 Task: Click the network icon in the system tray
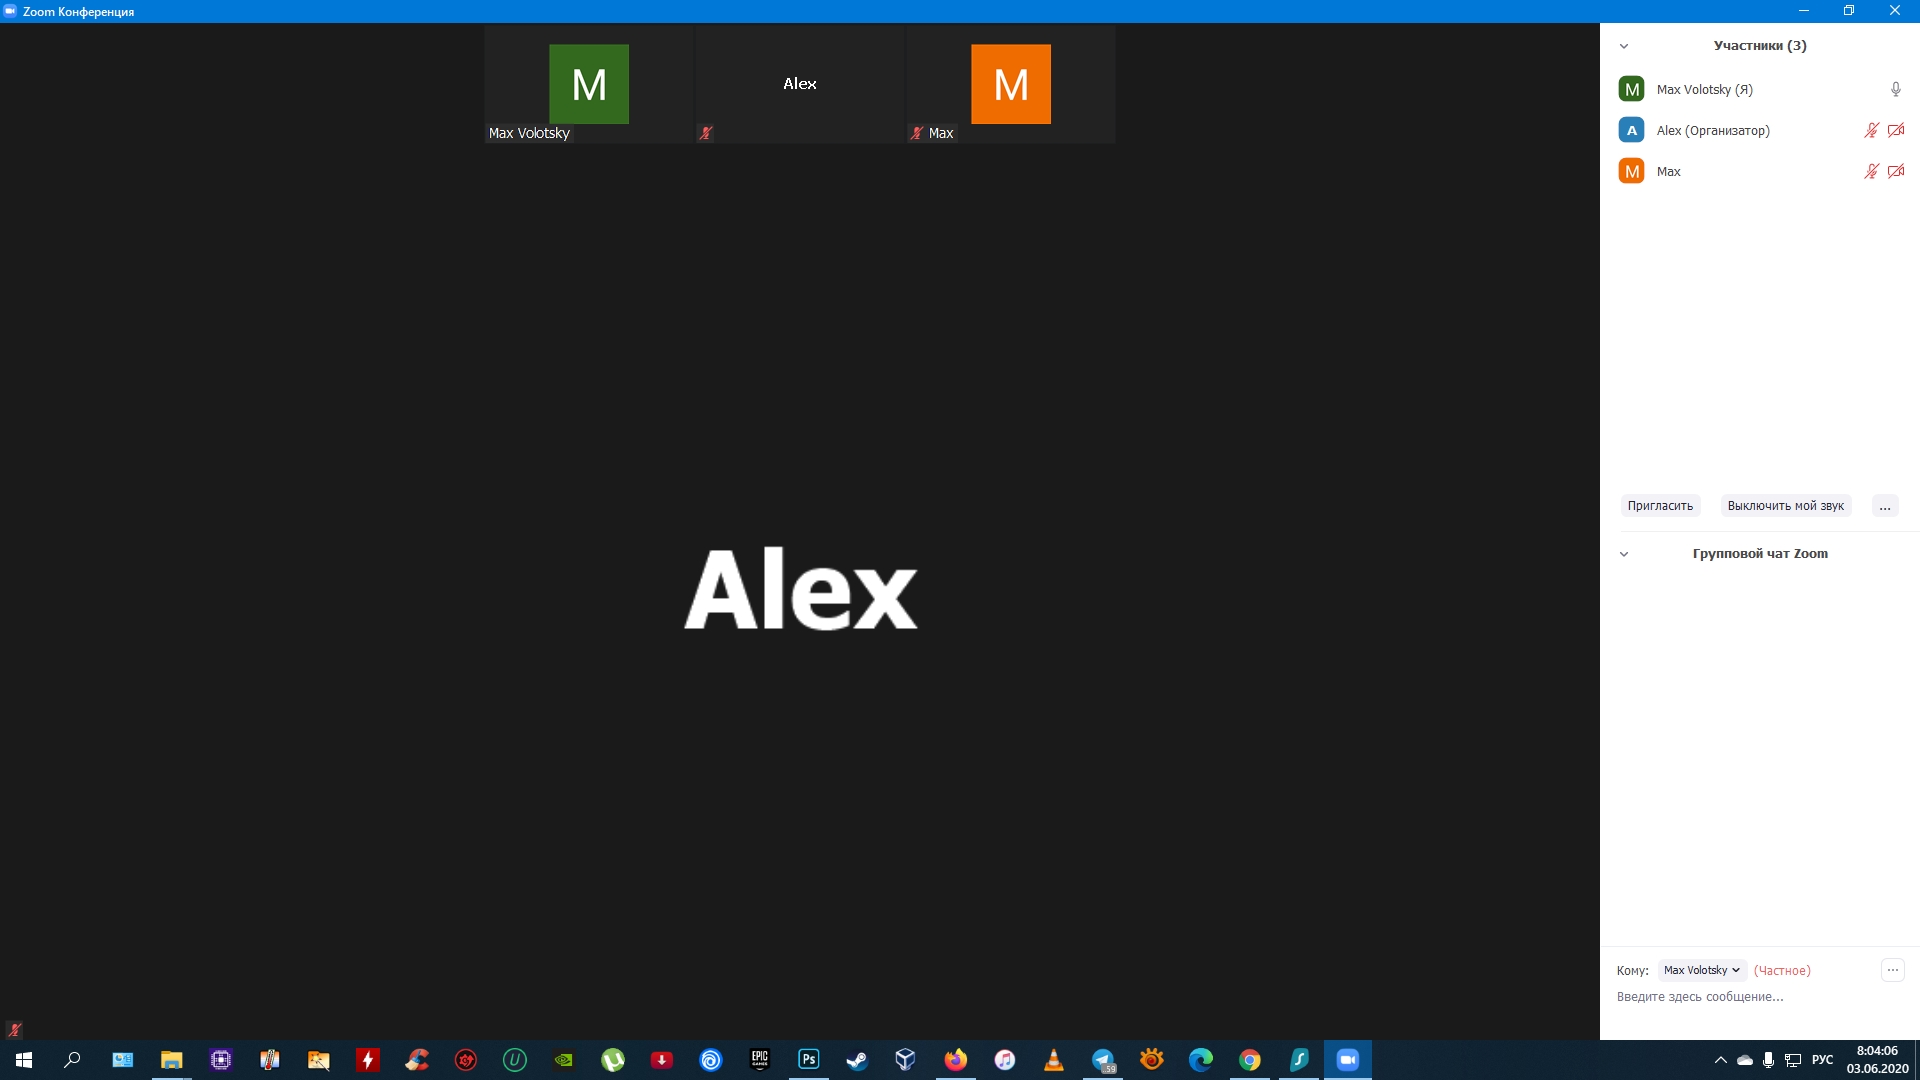1793,1060
